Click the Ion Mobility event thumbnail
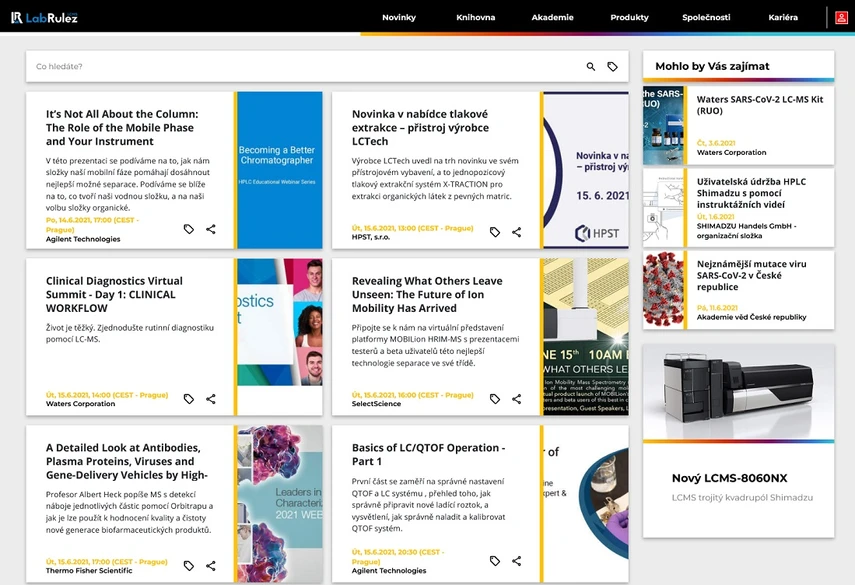Viewport: 855px width, 585px height. pyautogui.click(x=586, y=337)
